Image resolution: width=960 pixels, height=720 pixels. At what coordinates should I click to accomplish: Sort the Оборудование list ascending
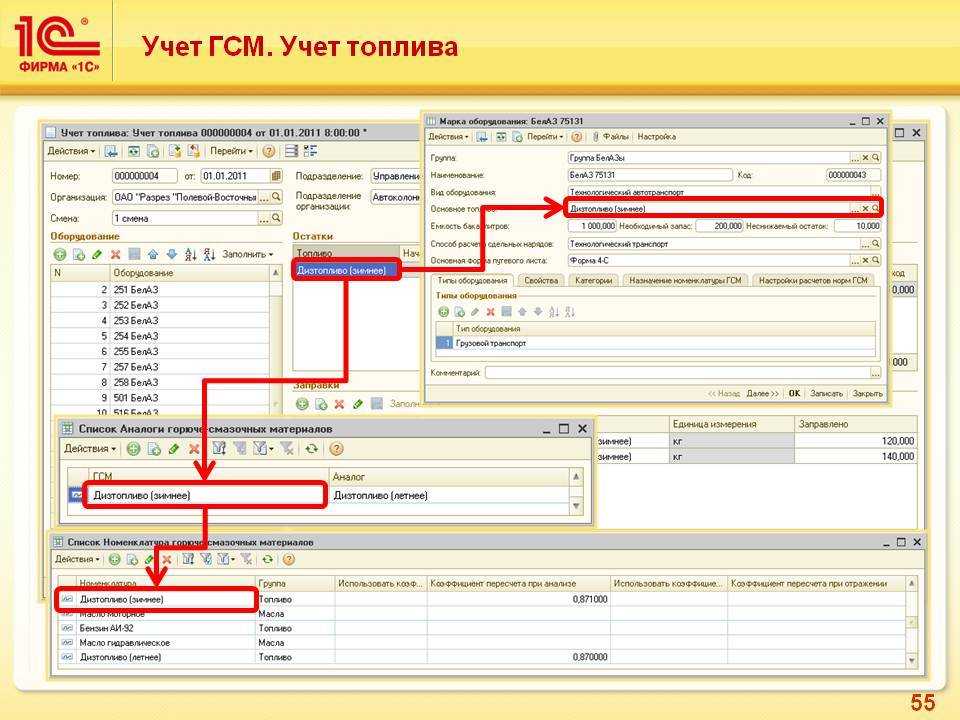[190, 254]
